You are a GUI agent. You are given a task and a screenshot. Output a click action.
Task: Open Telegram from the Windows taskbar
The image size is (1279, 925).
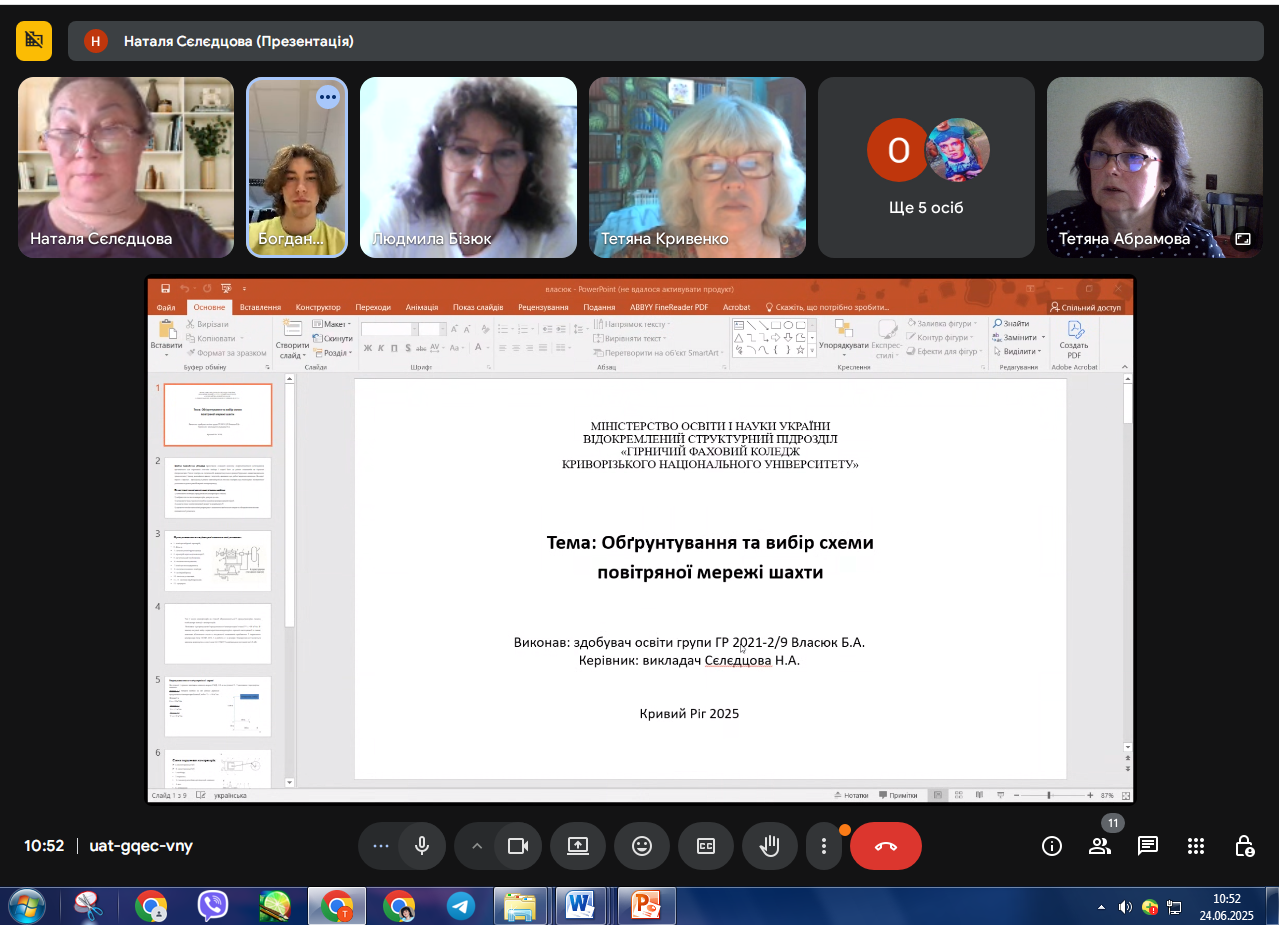[x=461, y=906]
